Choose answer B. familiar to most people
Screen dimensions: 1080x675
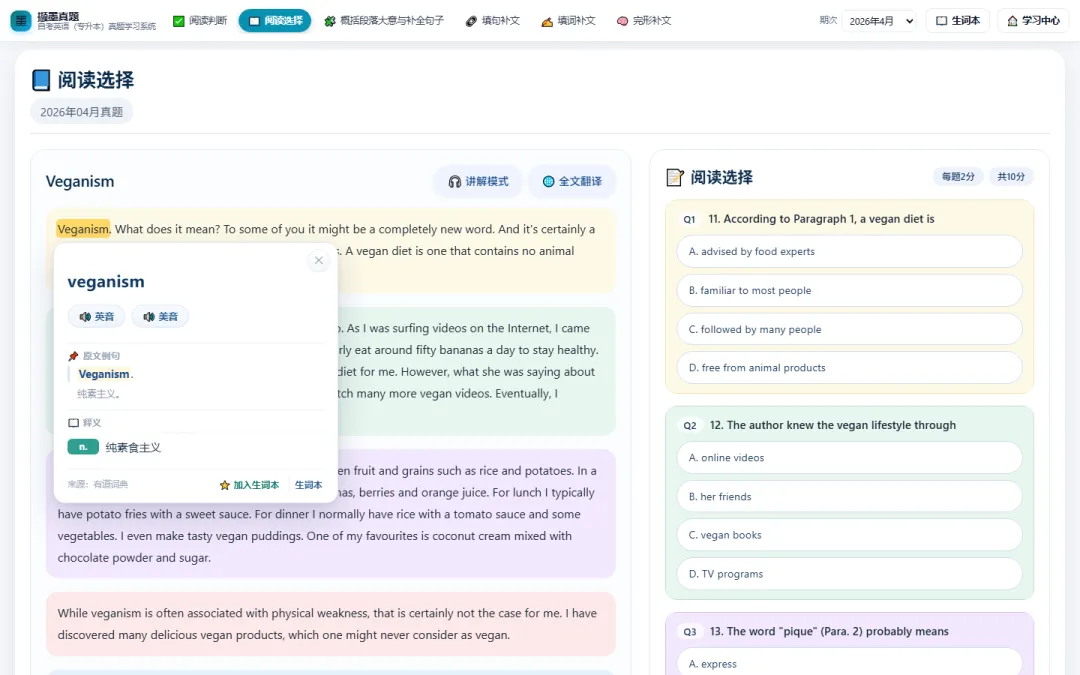[849, 291]
